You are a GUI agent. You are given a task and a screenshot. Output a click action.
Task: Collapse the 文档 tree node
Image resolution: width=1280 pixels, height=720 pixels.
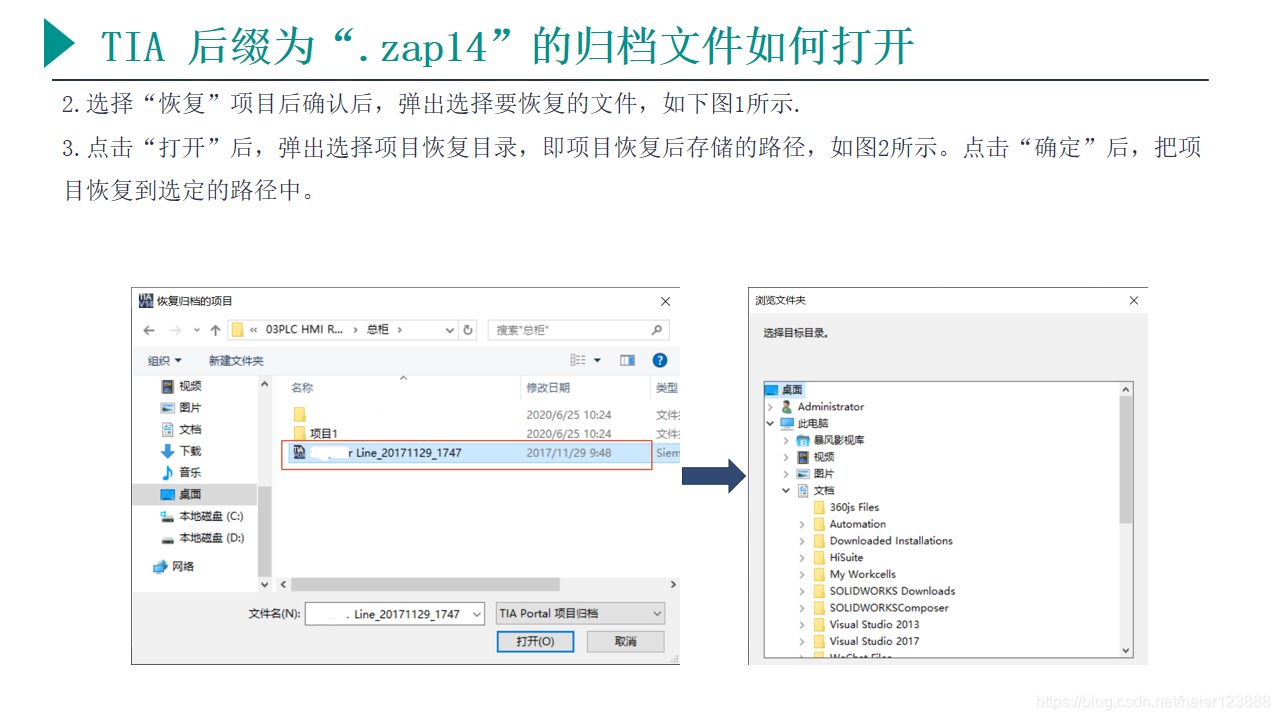(786, 491)
